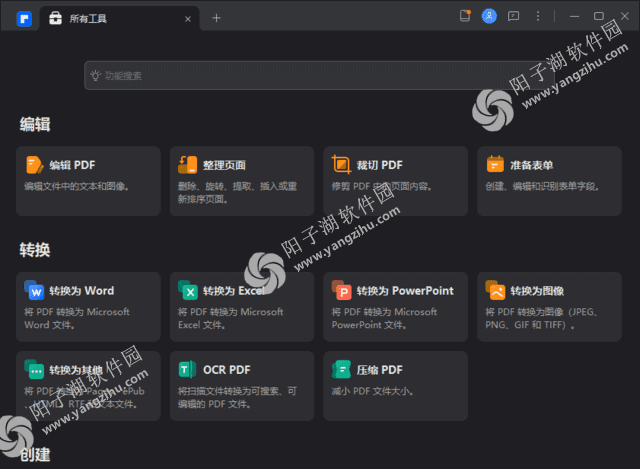Open the mobile device notification icon
The image size is (640, 469).
coord(465,16)
